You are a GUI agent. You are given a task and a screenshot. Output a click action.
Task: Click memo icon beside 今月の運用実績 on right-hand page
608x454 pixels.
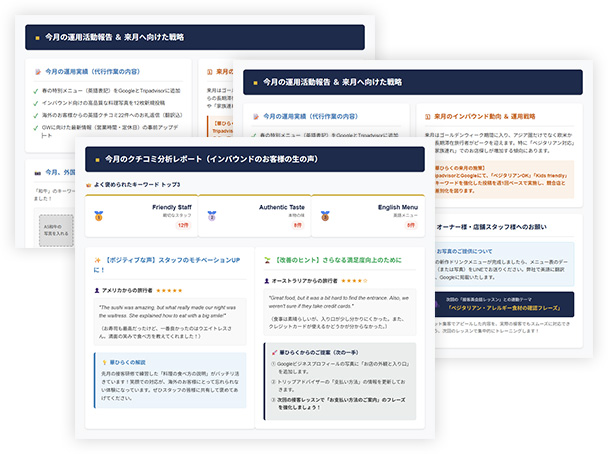point(256,116)
